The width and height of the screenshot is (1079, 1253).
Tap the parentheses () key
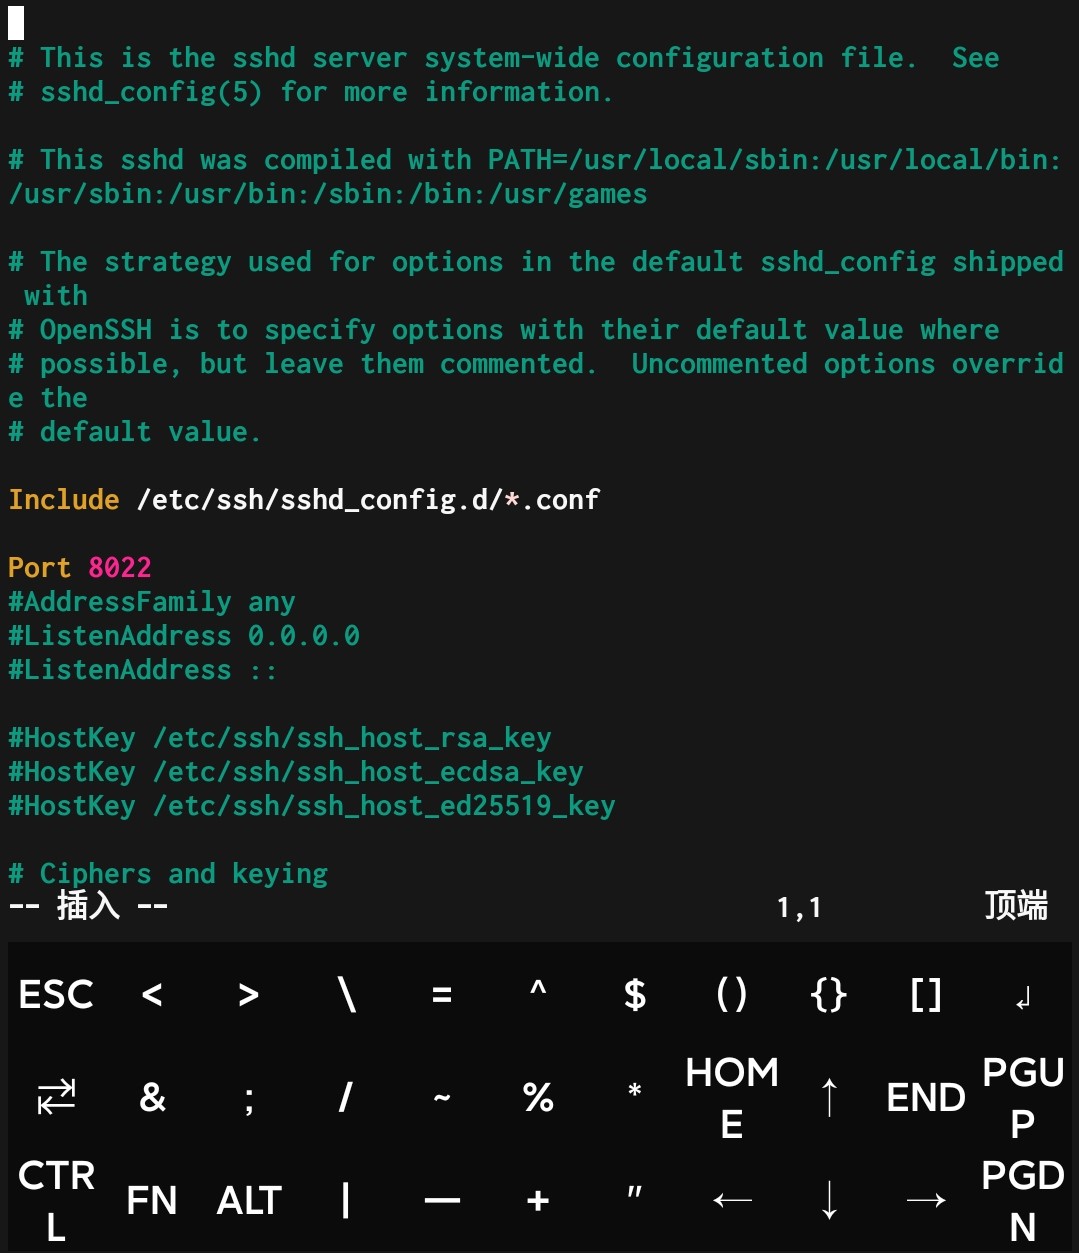[732, 994]
